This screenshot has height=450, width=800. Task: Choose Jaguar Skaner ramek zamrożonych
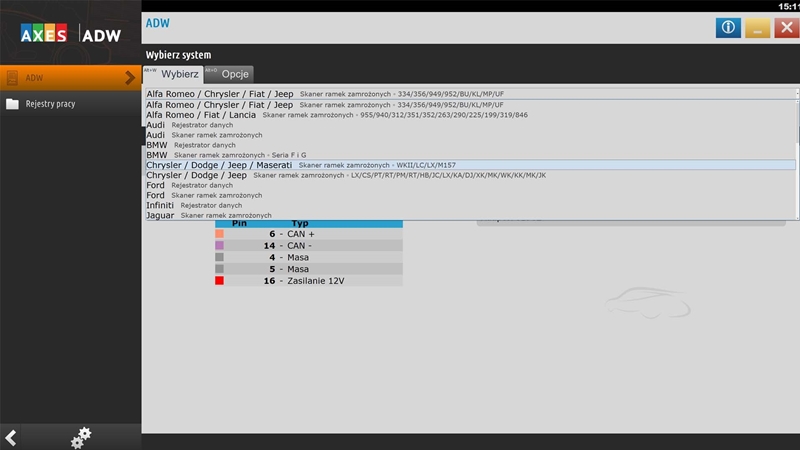[x=470, y=215]
